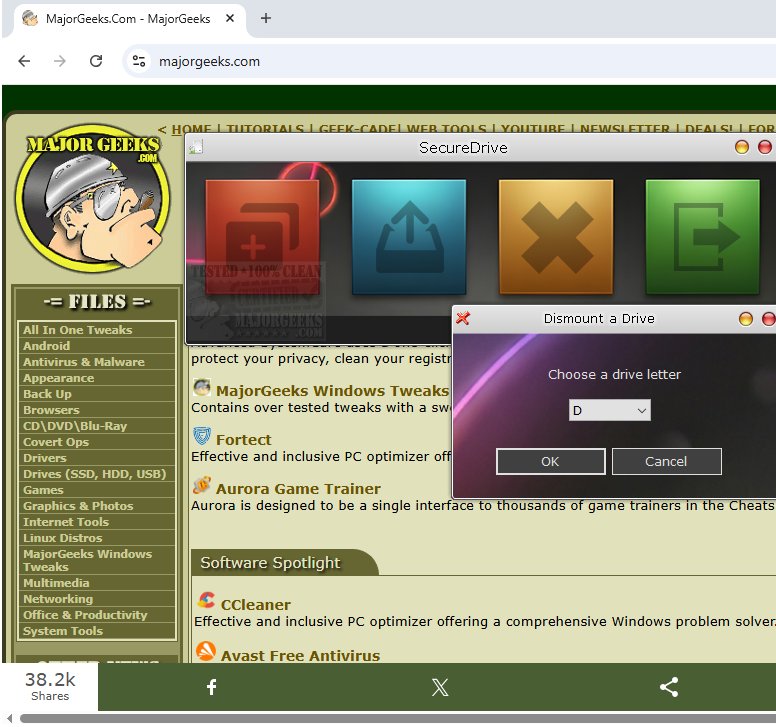Click Cancel in the Dismount a Drive dialog
776x727 pixels.
click(666, 461)
